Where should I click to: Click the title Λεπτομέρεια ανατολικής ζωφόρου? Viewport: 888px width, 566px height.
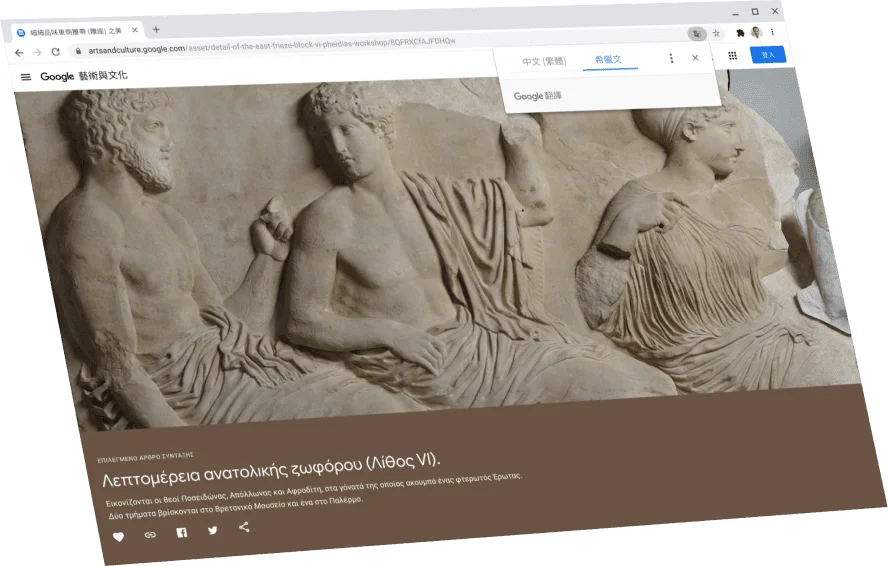pos(271,470)
